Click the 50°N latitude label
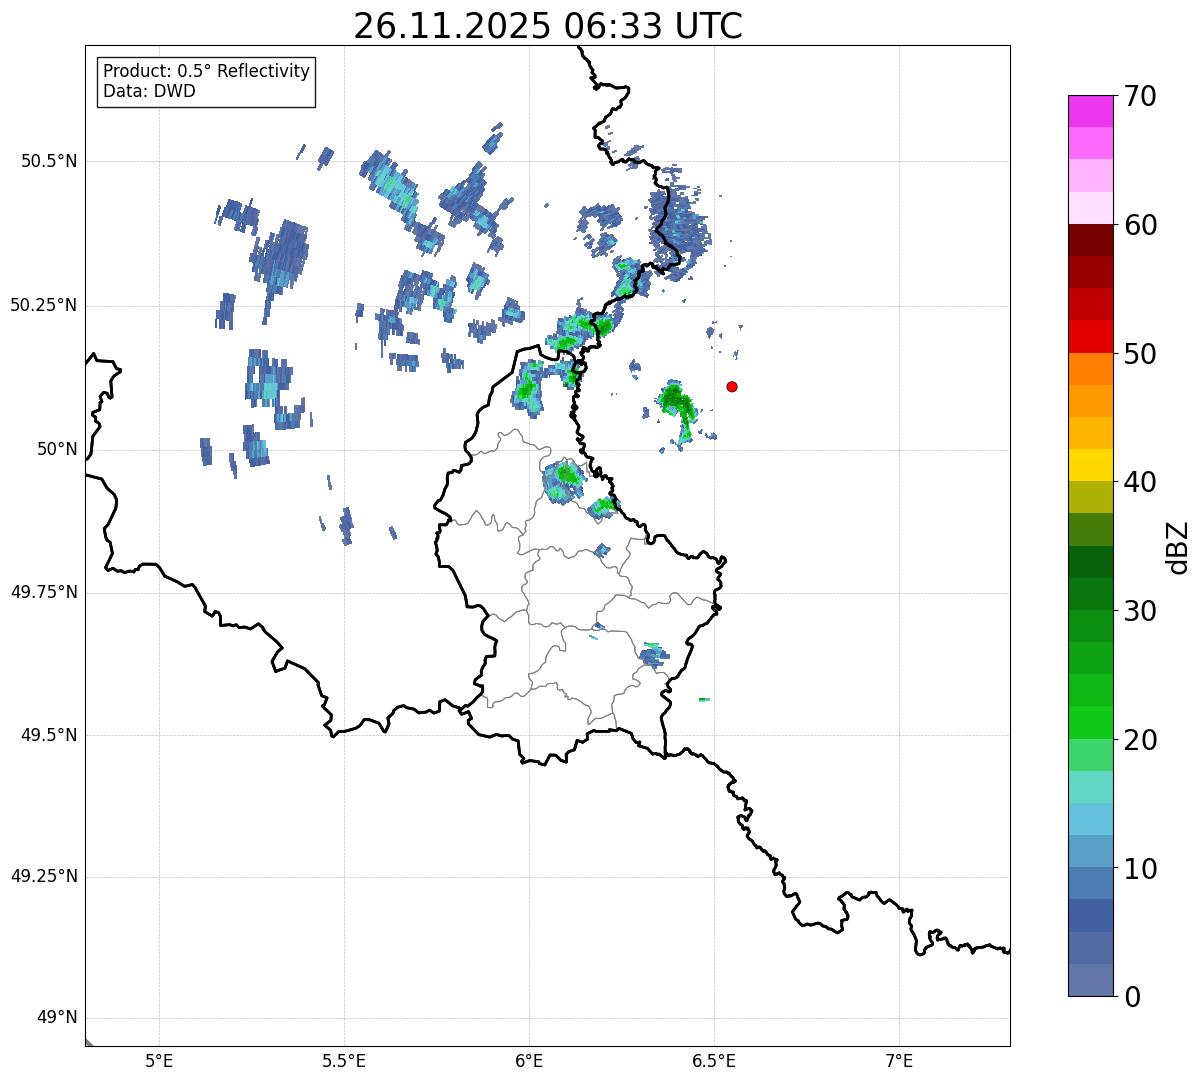Screen dimensions: 1202x1081 [x=58, y=449]
